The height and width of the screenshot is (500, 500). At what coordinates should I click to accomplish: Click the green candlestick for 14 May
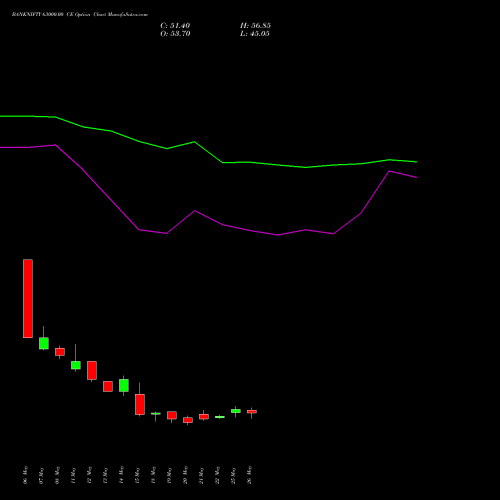[124, 385]
